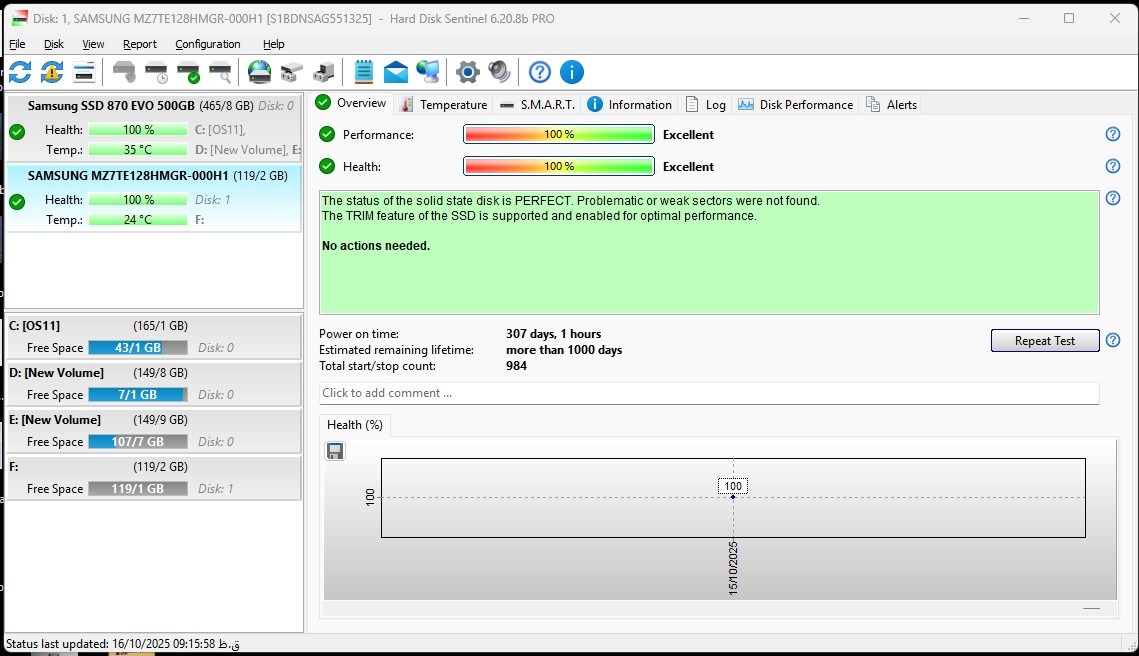Image resolution: width=1139 pixels, height=656 pixels.
Task: Click the 'Click to add comment' field
Action: [x=708, y=393]
